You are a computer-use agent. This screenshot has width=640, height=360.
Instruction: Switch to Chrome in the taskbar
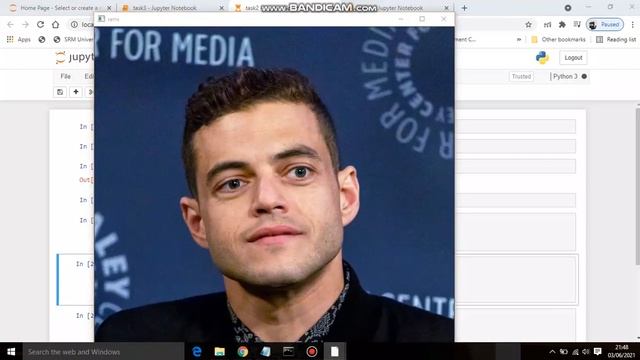coord(242,351)
